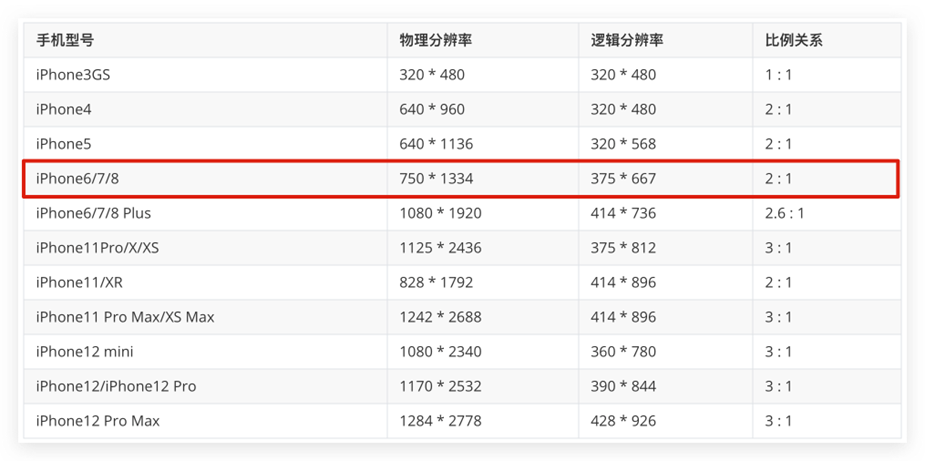Click the 750 * 1334 resolution cell

(437, 179)
